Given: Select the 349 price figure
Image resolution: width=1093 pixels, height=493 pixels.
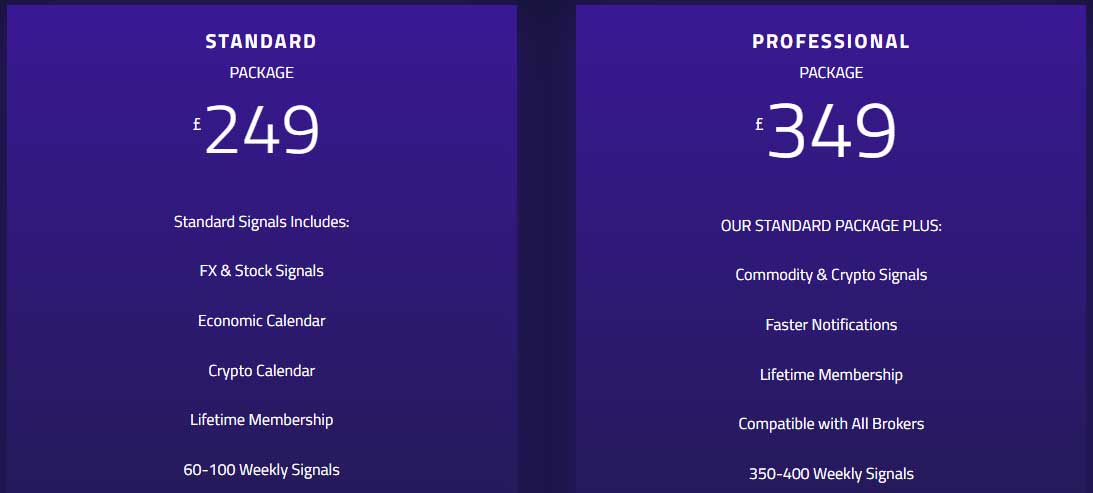Looking at the screenshot, I should [832, 130].
